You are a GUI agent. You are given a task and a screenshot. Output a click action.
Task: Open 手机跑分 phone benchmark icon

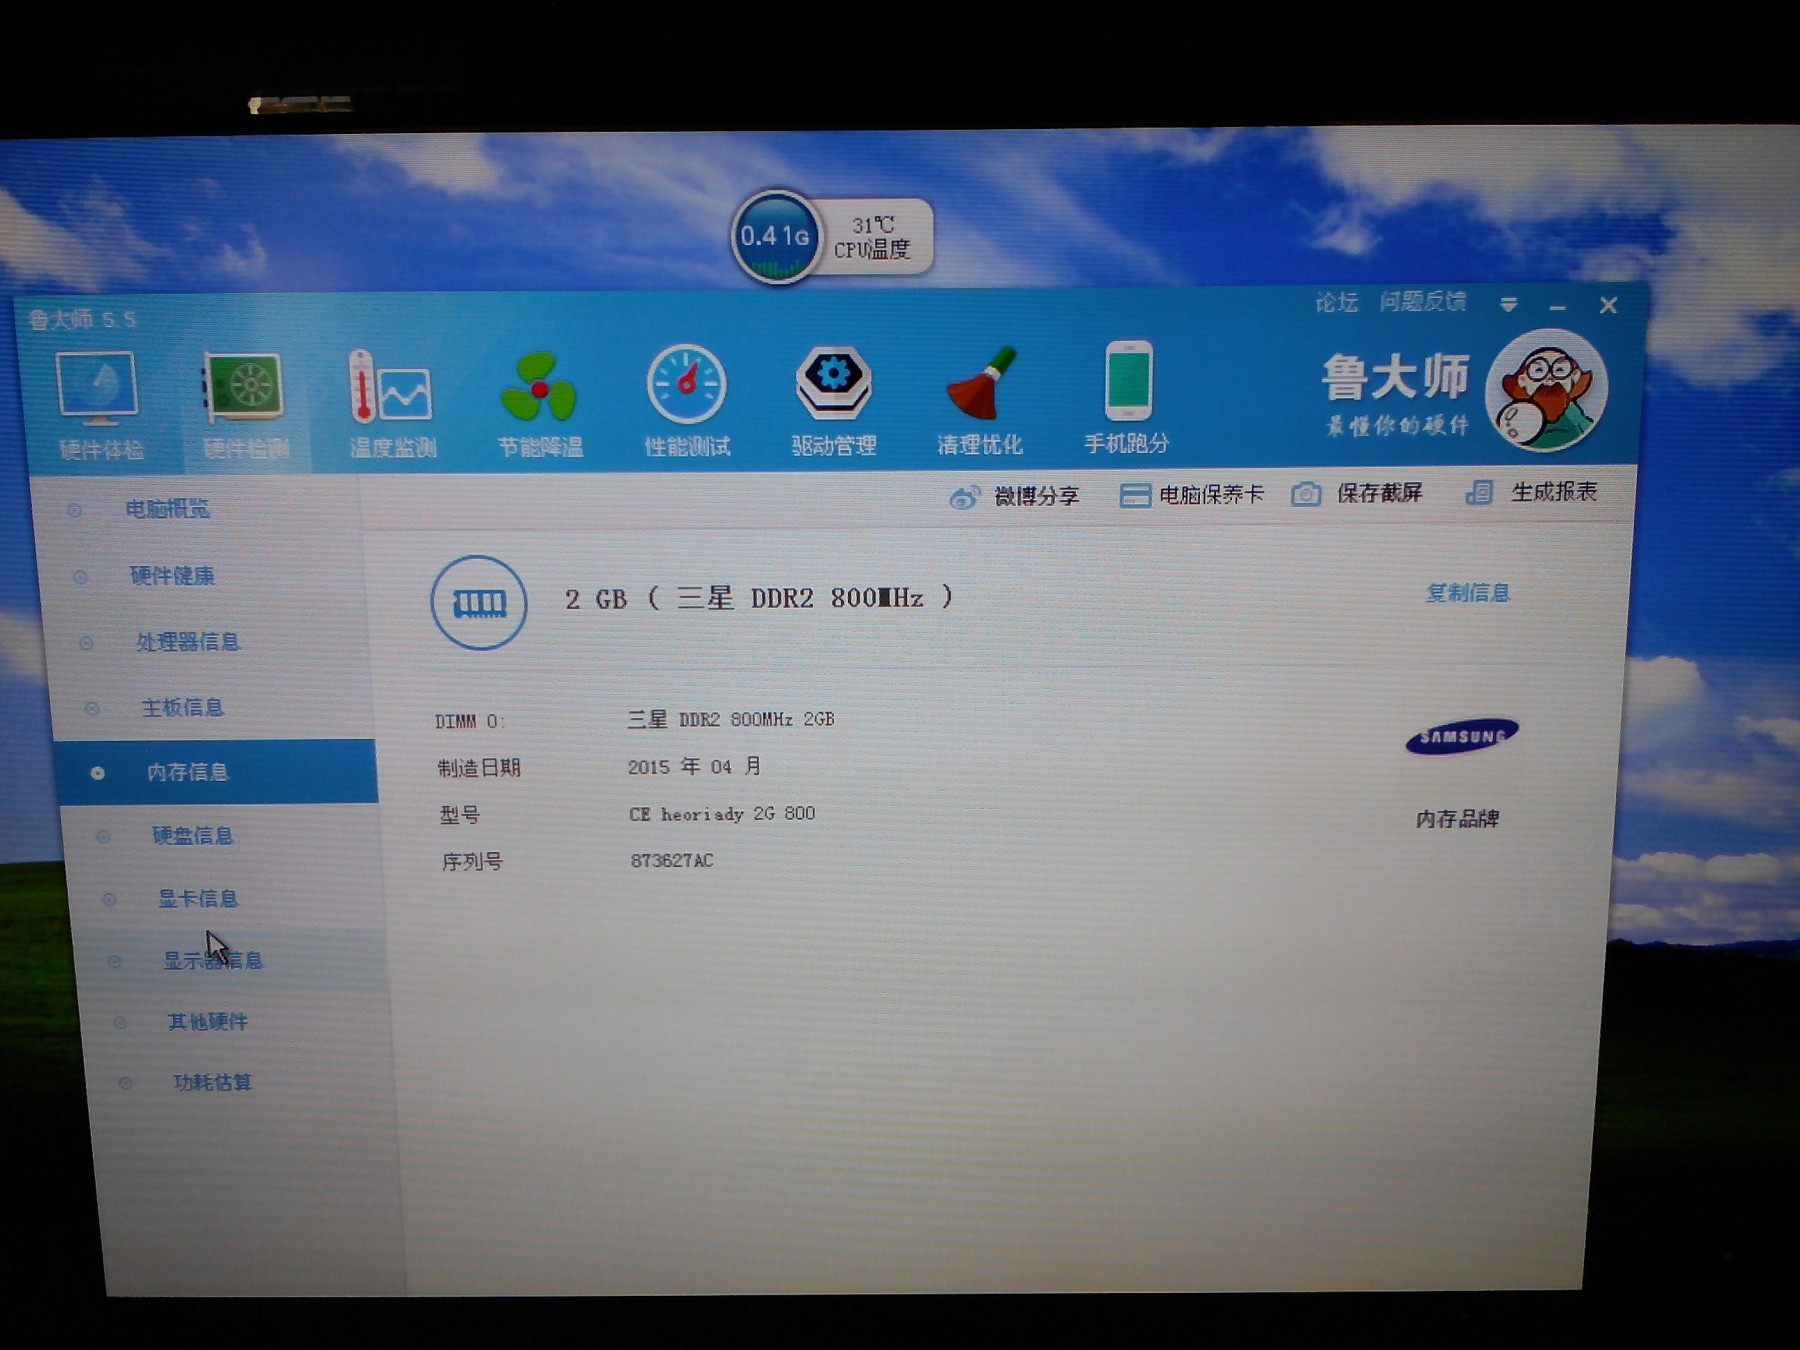1127,398
